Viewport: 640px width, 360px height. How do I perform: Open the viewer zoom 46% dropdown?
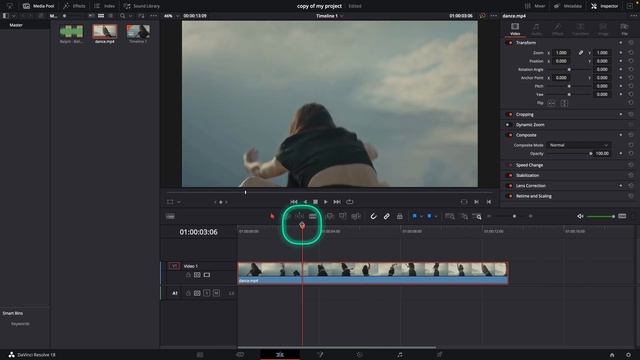pyautogui.click(x=177, y=16)
